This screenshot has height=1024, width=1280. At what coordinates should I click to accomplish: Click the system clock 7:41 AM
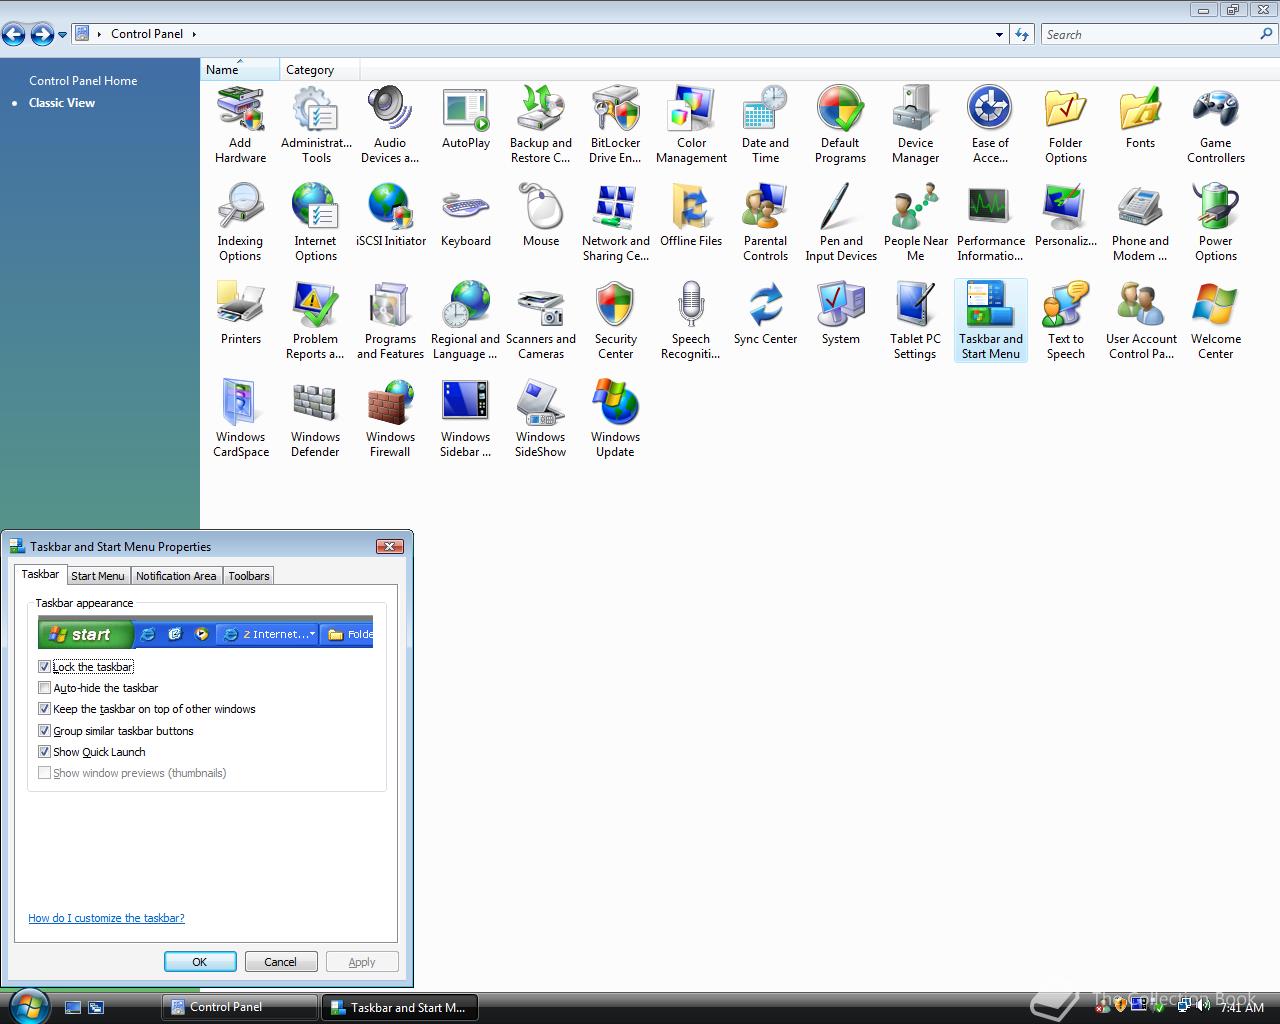(1242, 1008)
